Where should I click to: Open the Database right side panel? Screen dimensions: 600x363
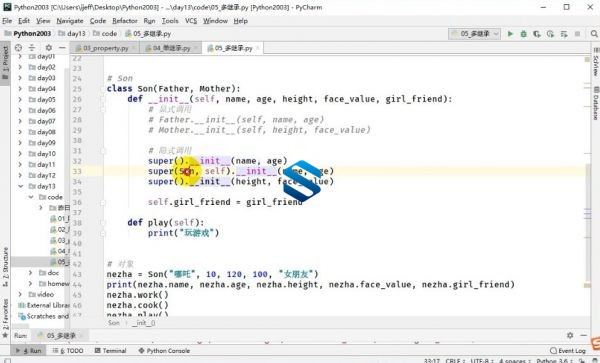coord(595,103)
